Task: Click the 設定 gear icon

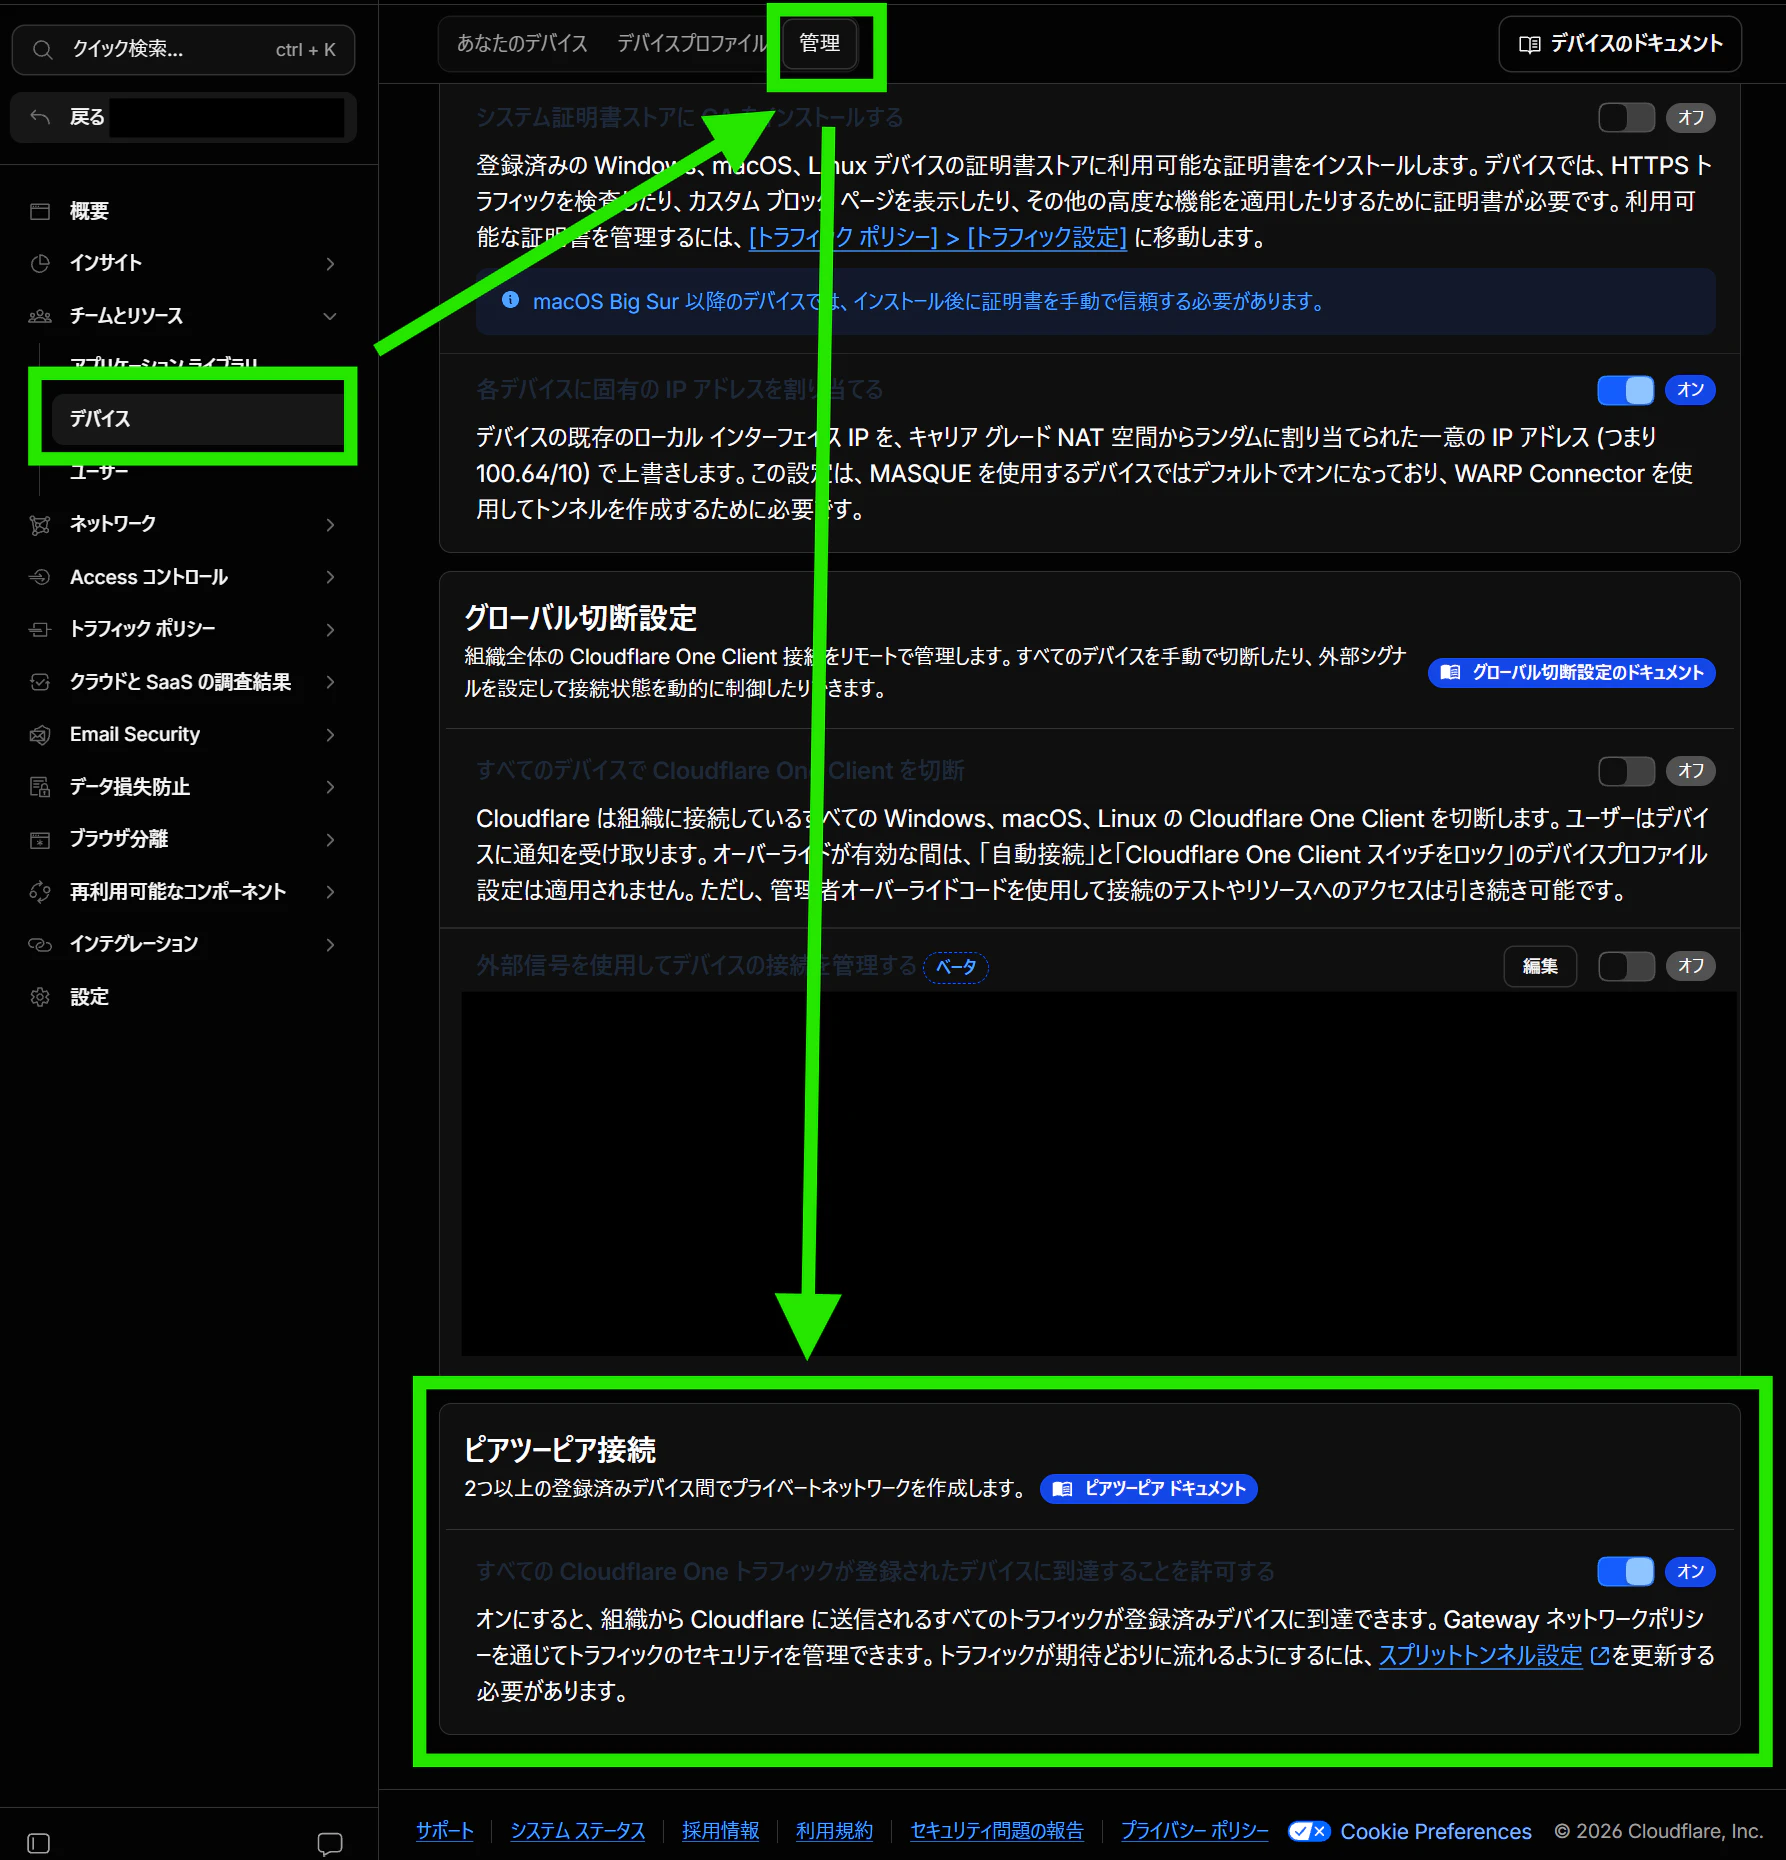Action: pos(40,997)
